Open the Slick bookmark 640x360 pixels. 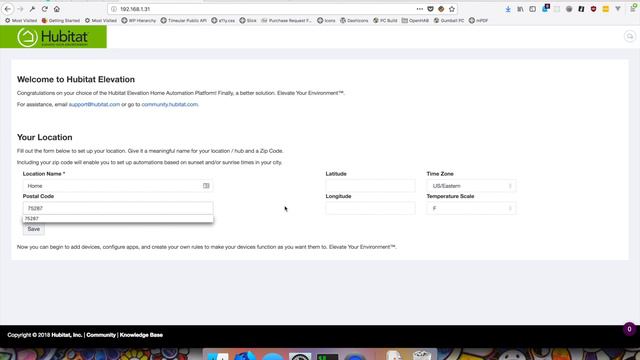(248, 20)
